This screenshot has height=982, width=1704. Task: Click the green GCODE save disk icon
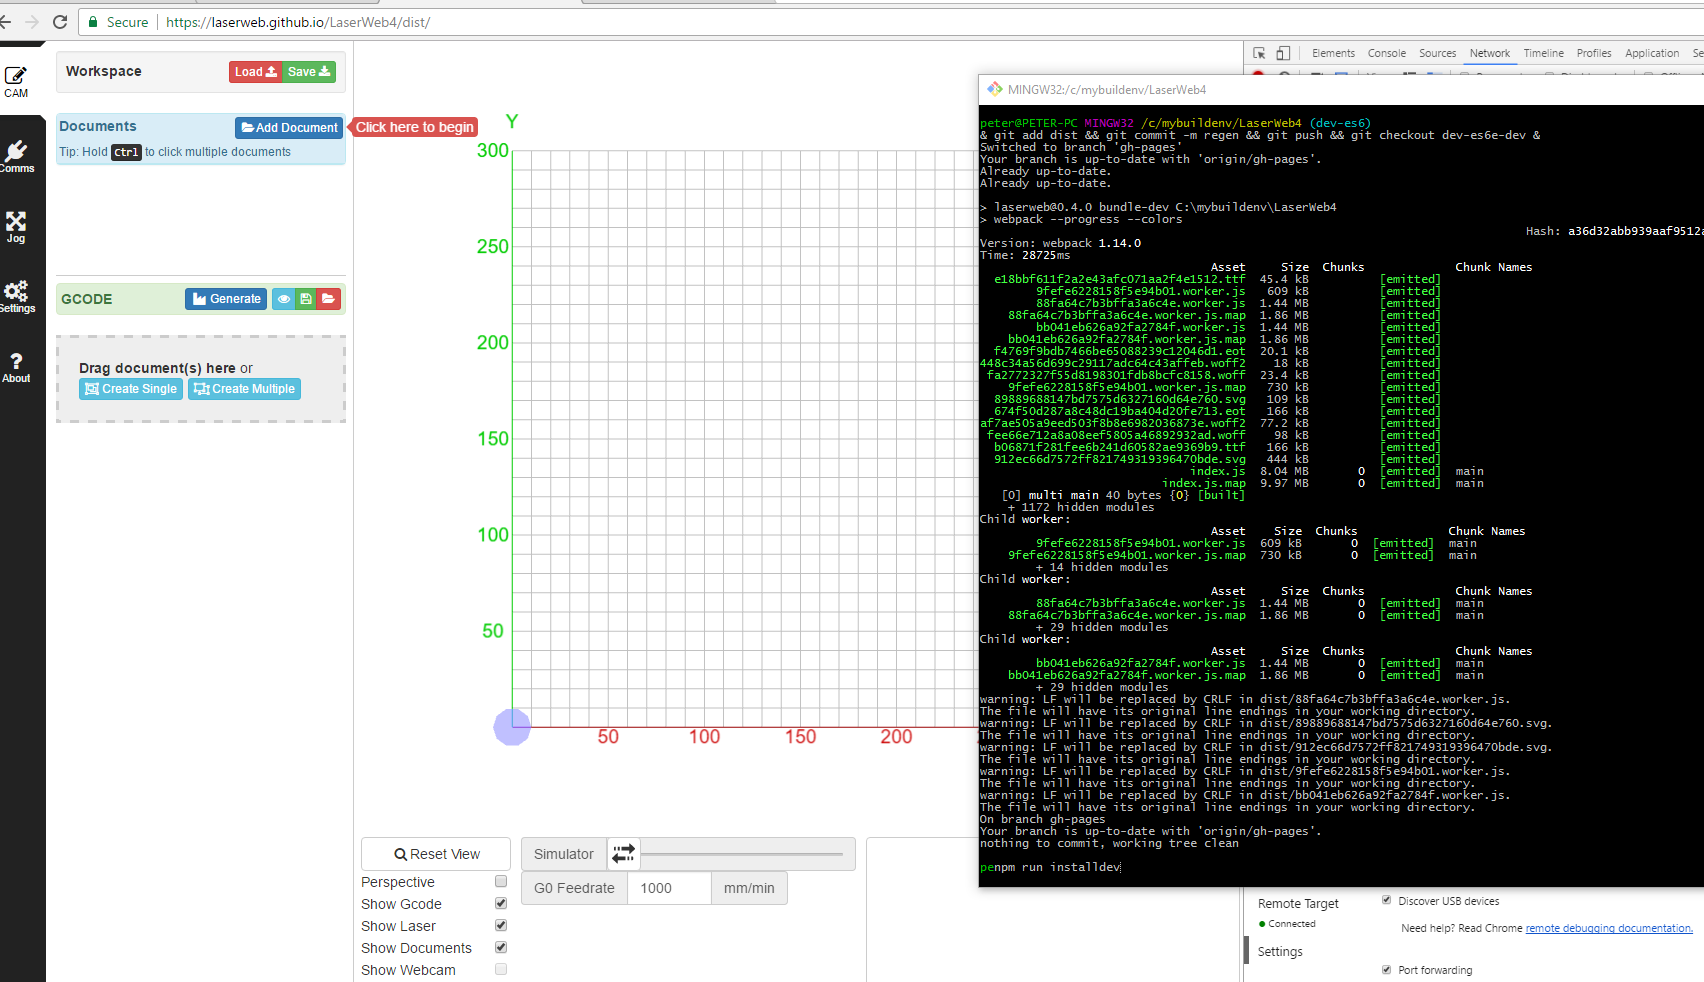click(x=306, y=299)
